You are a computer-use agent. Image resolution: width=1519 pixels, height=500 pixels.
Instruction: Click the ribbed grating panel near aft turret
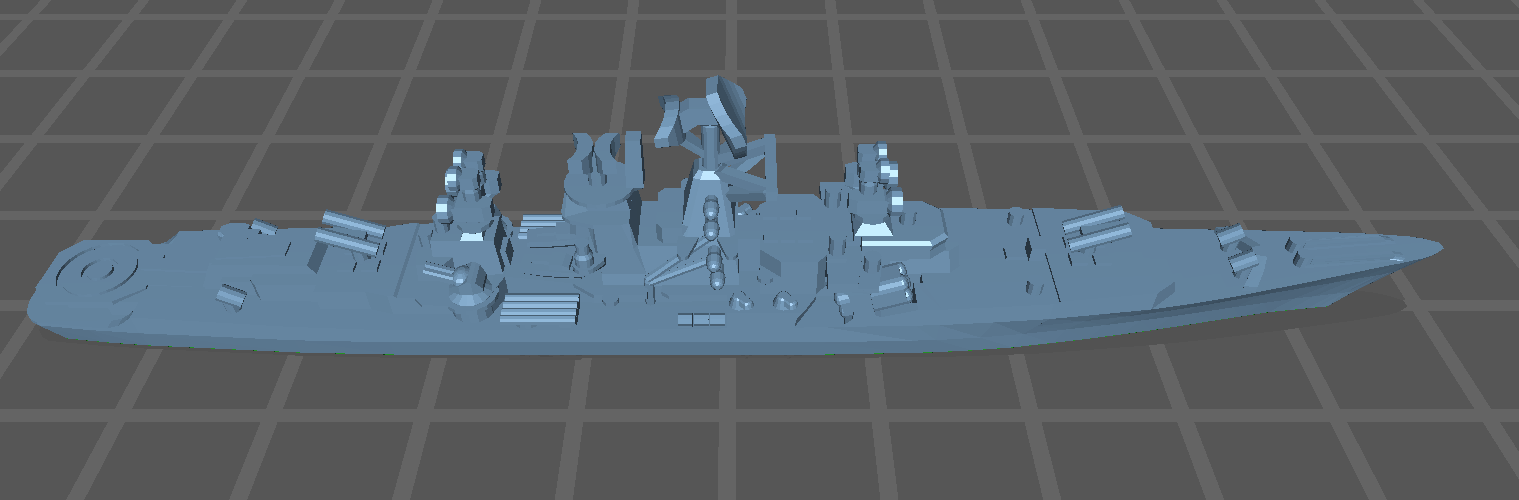(x=538, y=308)
